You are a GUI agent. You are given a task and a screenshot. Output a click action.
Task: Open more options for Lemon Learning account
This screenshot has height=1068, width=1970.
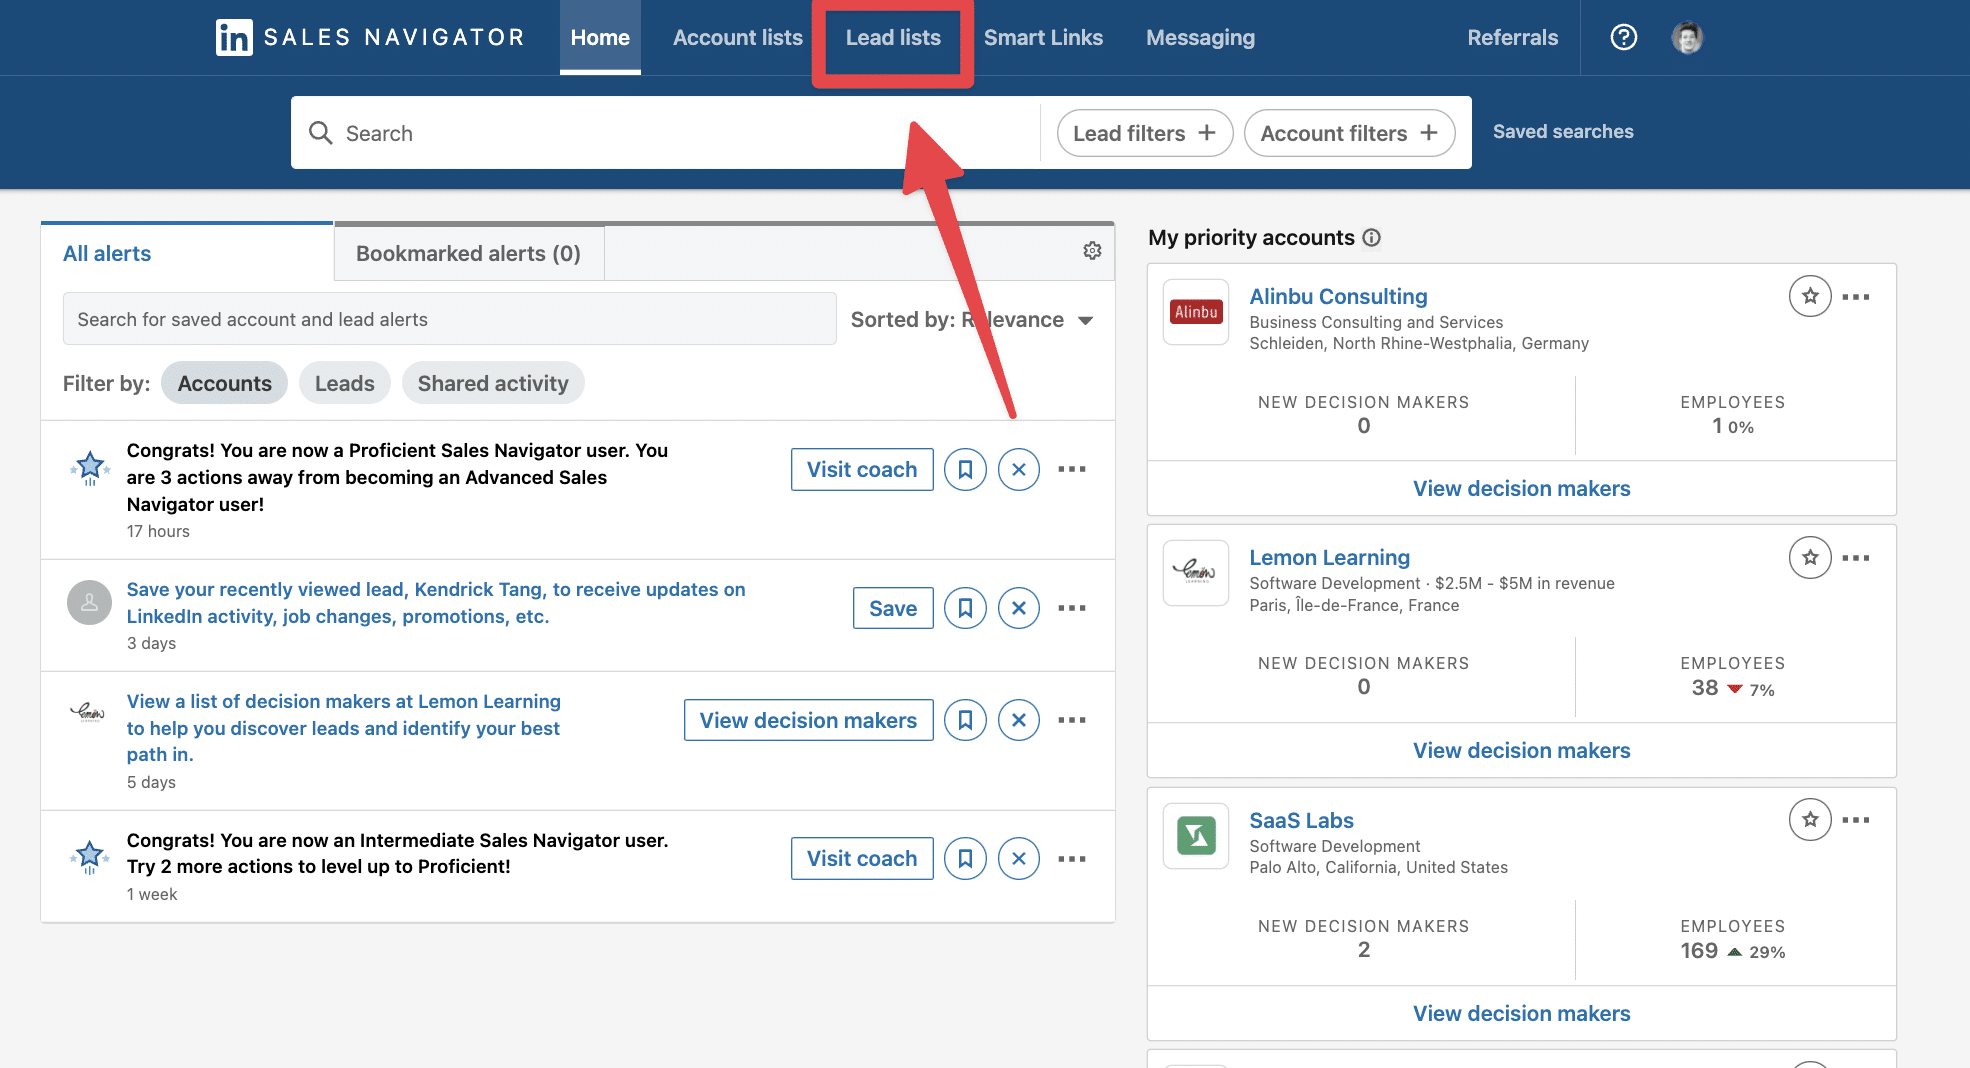(1856, 558)
